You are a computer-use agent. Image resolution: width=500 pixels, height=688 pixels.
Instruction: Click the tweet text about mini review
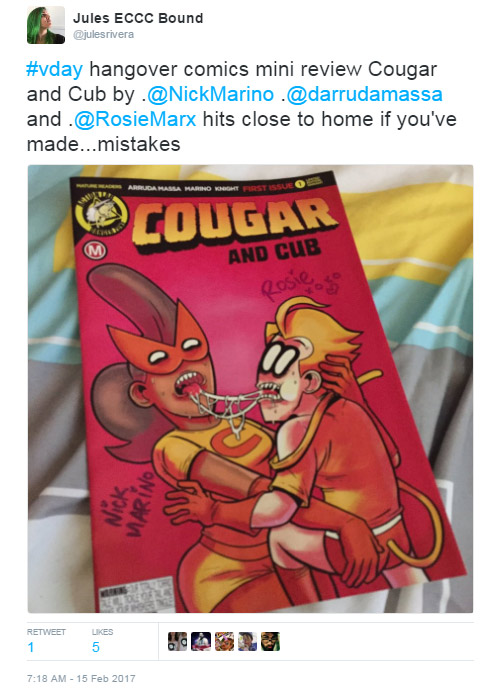click(x=242, y=107)
